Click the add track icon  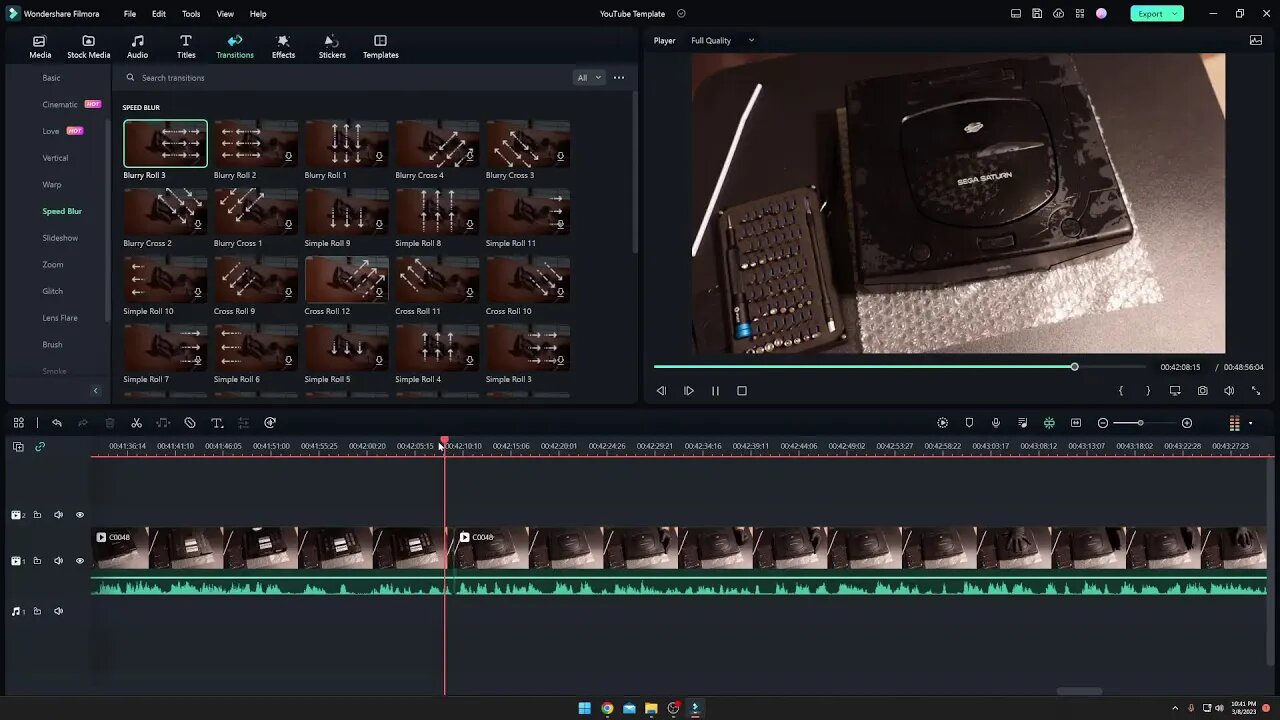[x=18, y=447]
